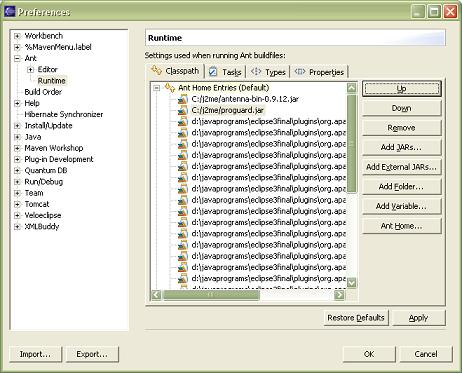The image size is (462, 373).
Task: Expand the Help preferences node
Action: click(x=17, y=103)
